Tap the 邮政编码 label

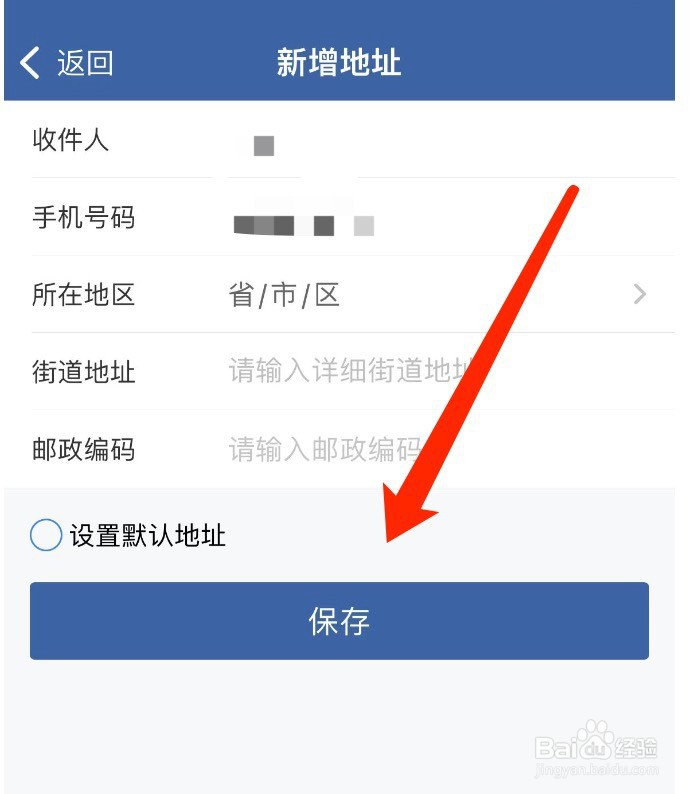click(84, 449)
